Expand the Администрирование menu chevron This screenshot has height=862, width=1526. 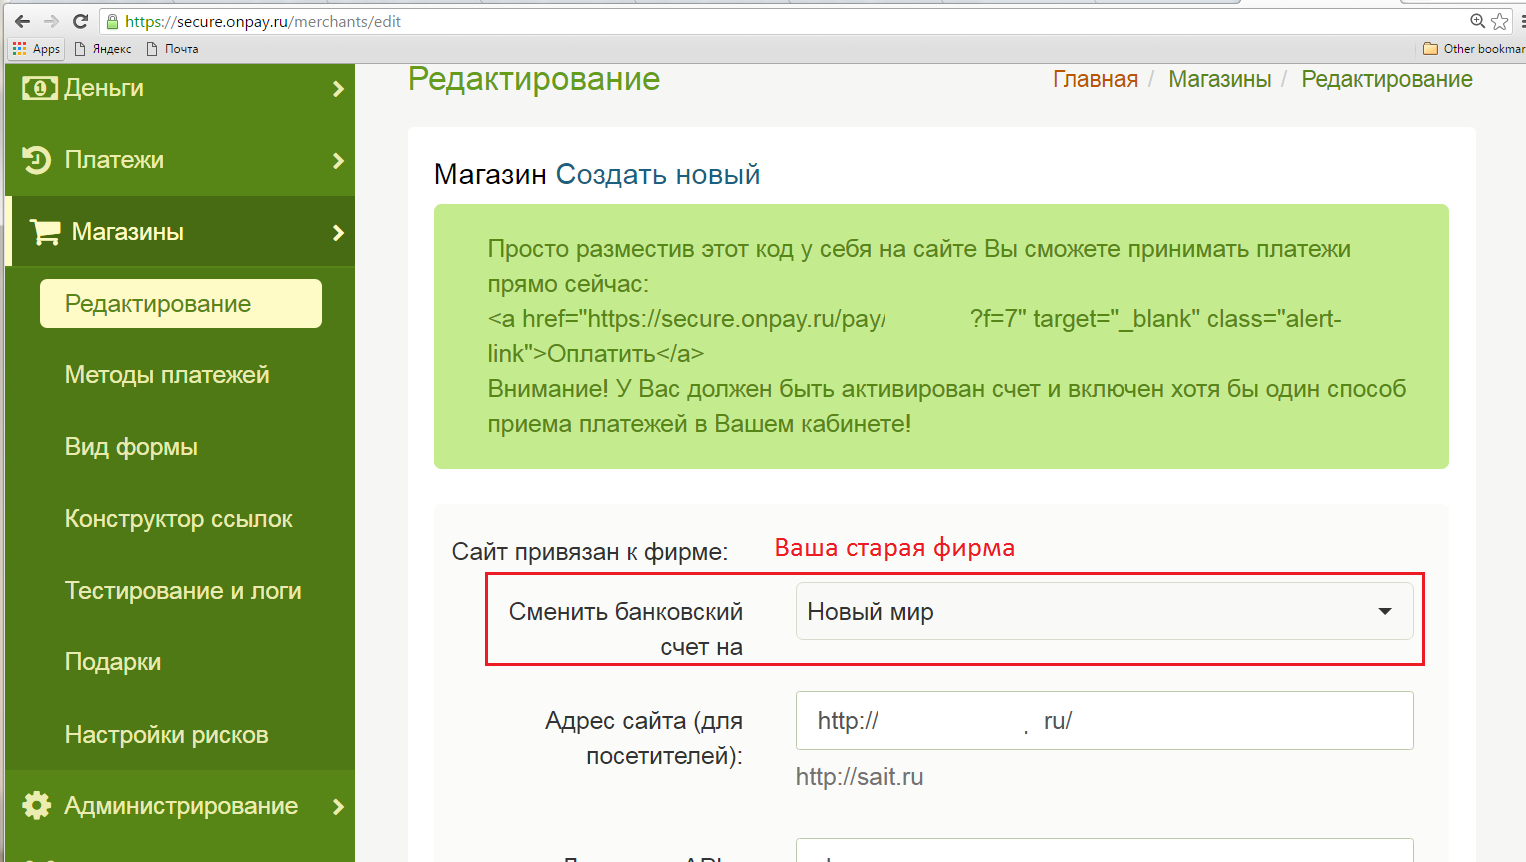click(x=338, y=806)
